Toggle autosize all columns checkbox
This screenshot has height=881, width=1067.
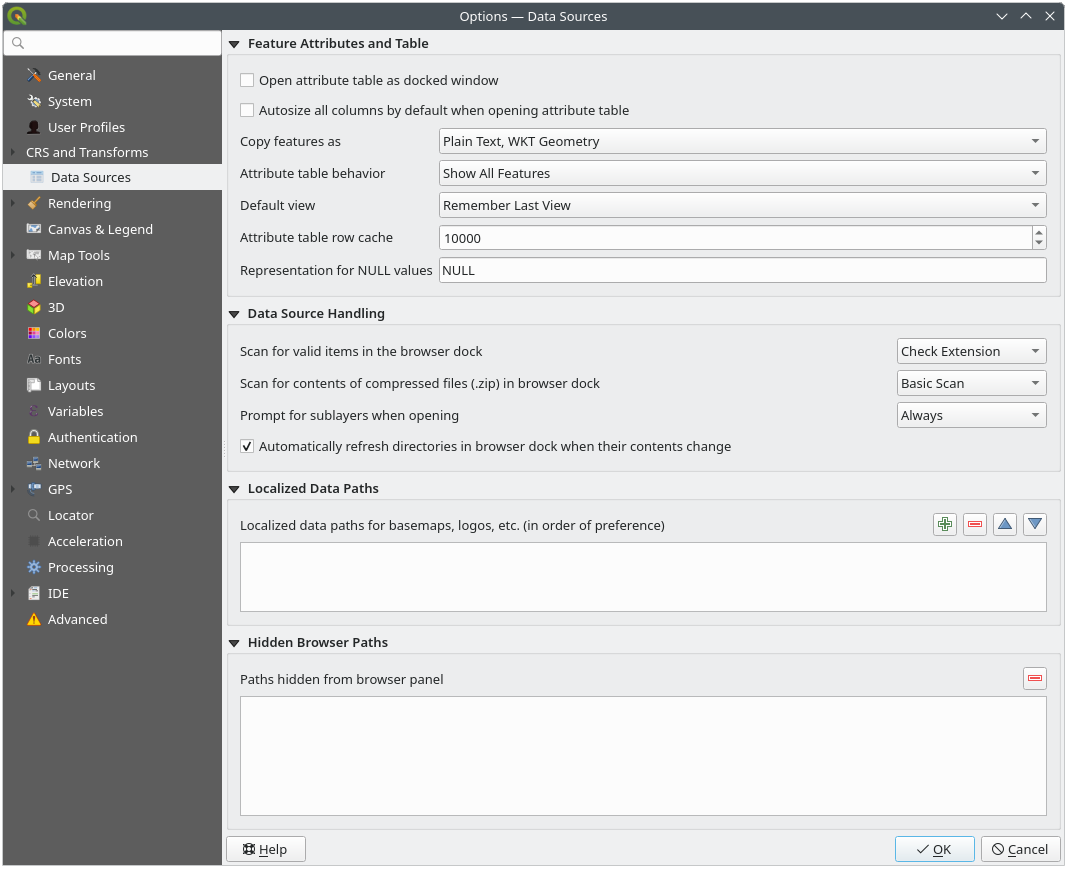247,110
